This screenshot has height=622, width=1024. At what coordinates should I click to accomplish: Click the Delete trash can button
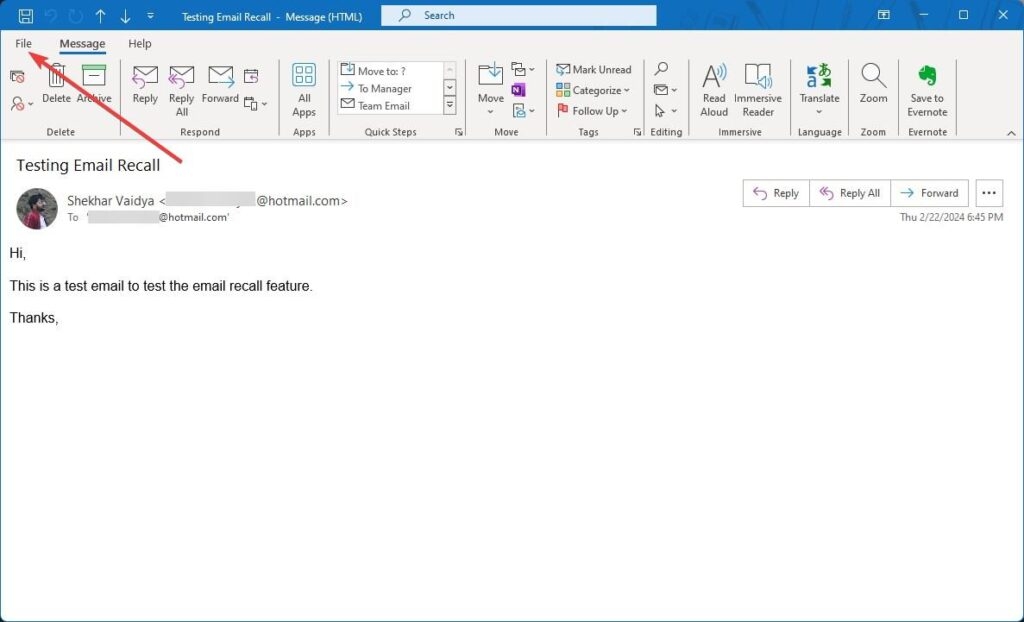[x=56, y=83]
